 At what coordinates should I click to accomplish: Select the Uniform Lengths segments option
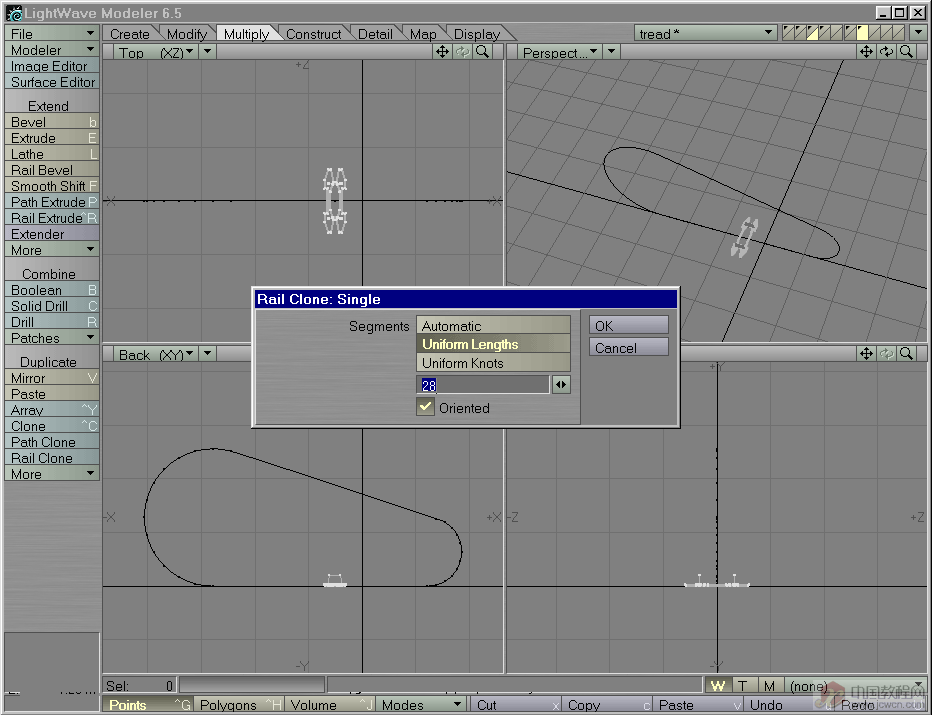coord(493,344)
